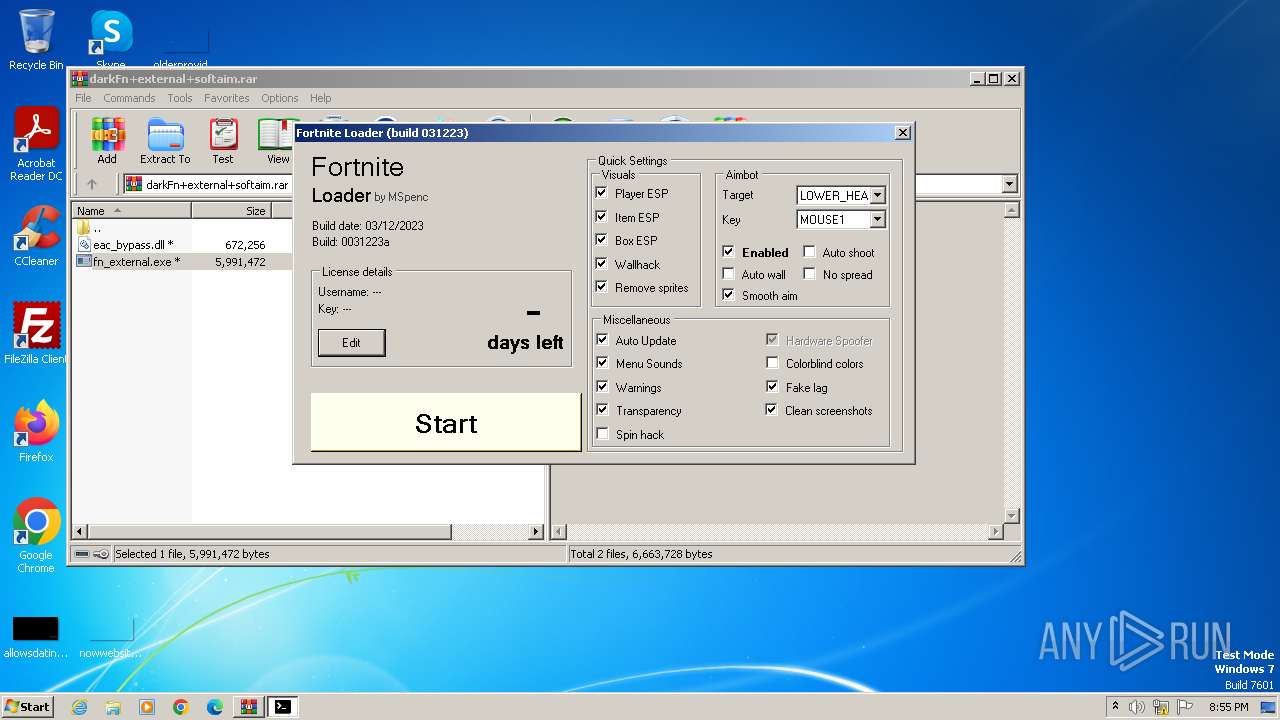Toggle Player ESP checkbox
The height and width of the screenshot is (720, 1280).
point(602,193)
